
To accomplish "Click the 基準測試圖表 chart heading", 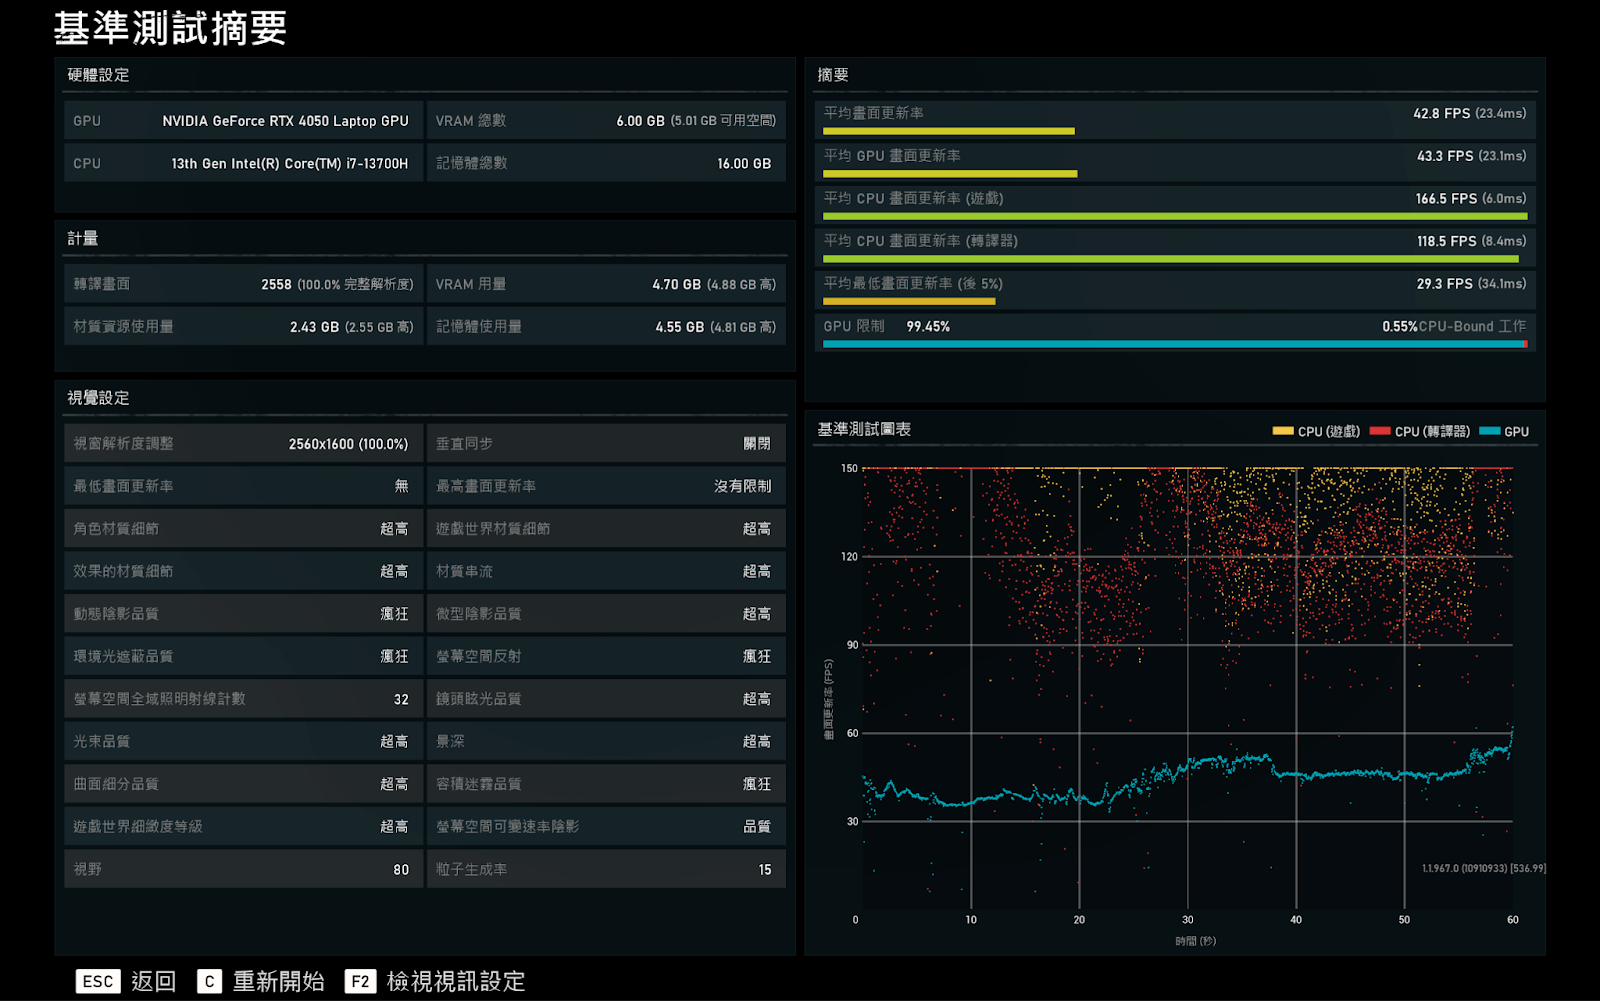I will (864, 429).
